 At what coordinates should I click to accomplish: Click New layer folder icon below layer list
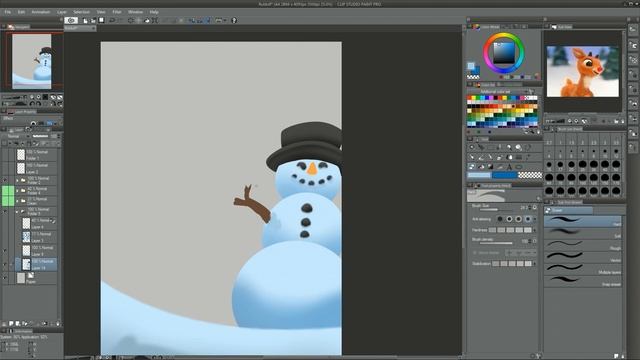[x=24, y=323]
